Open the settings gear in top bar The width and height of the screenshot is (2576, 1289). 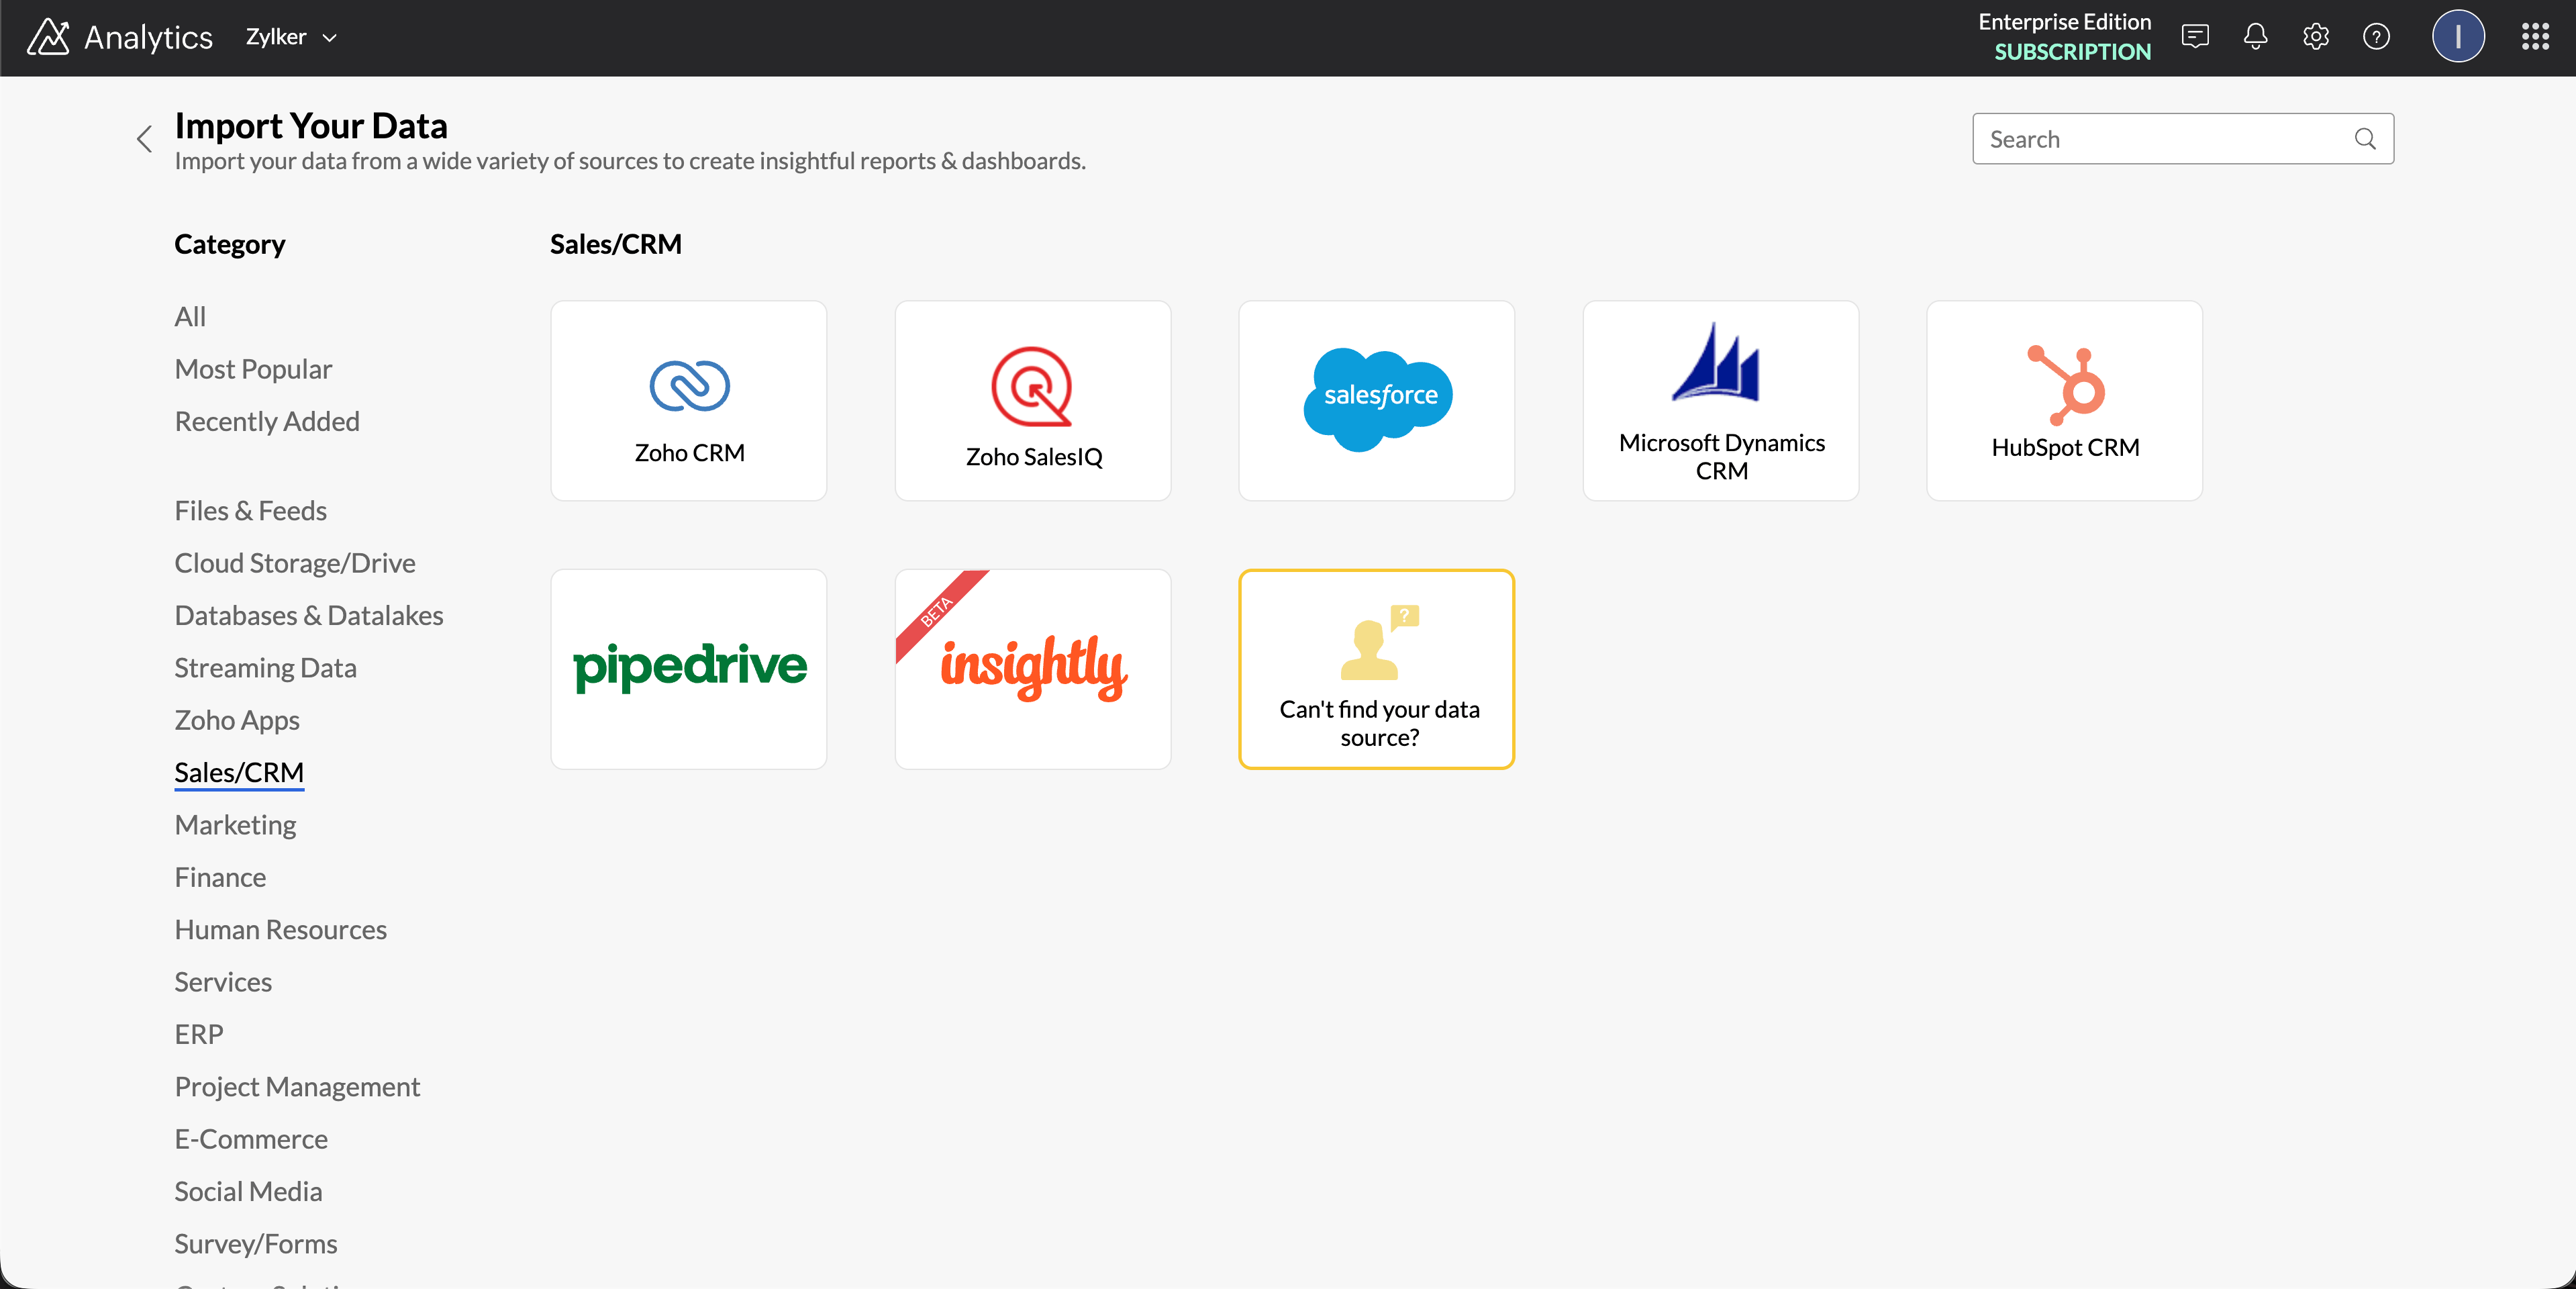(2315, 36)
